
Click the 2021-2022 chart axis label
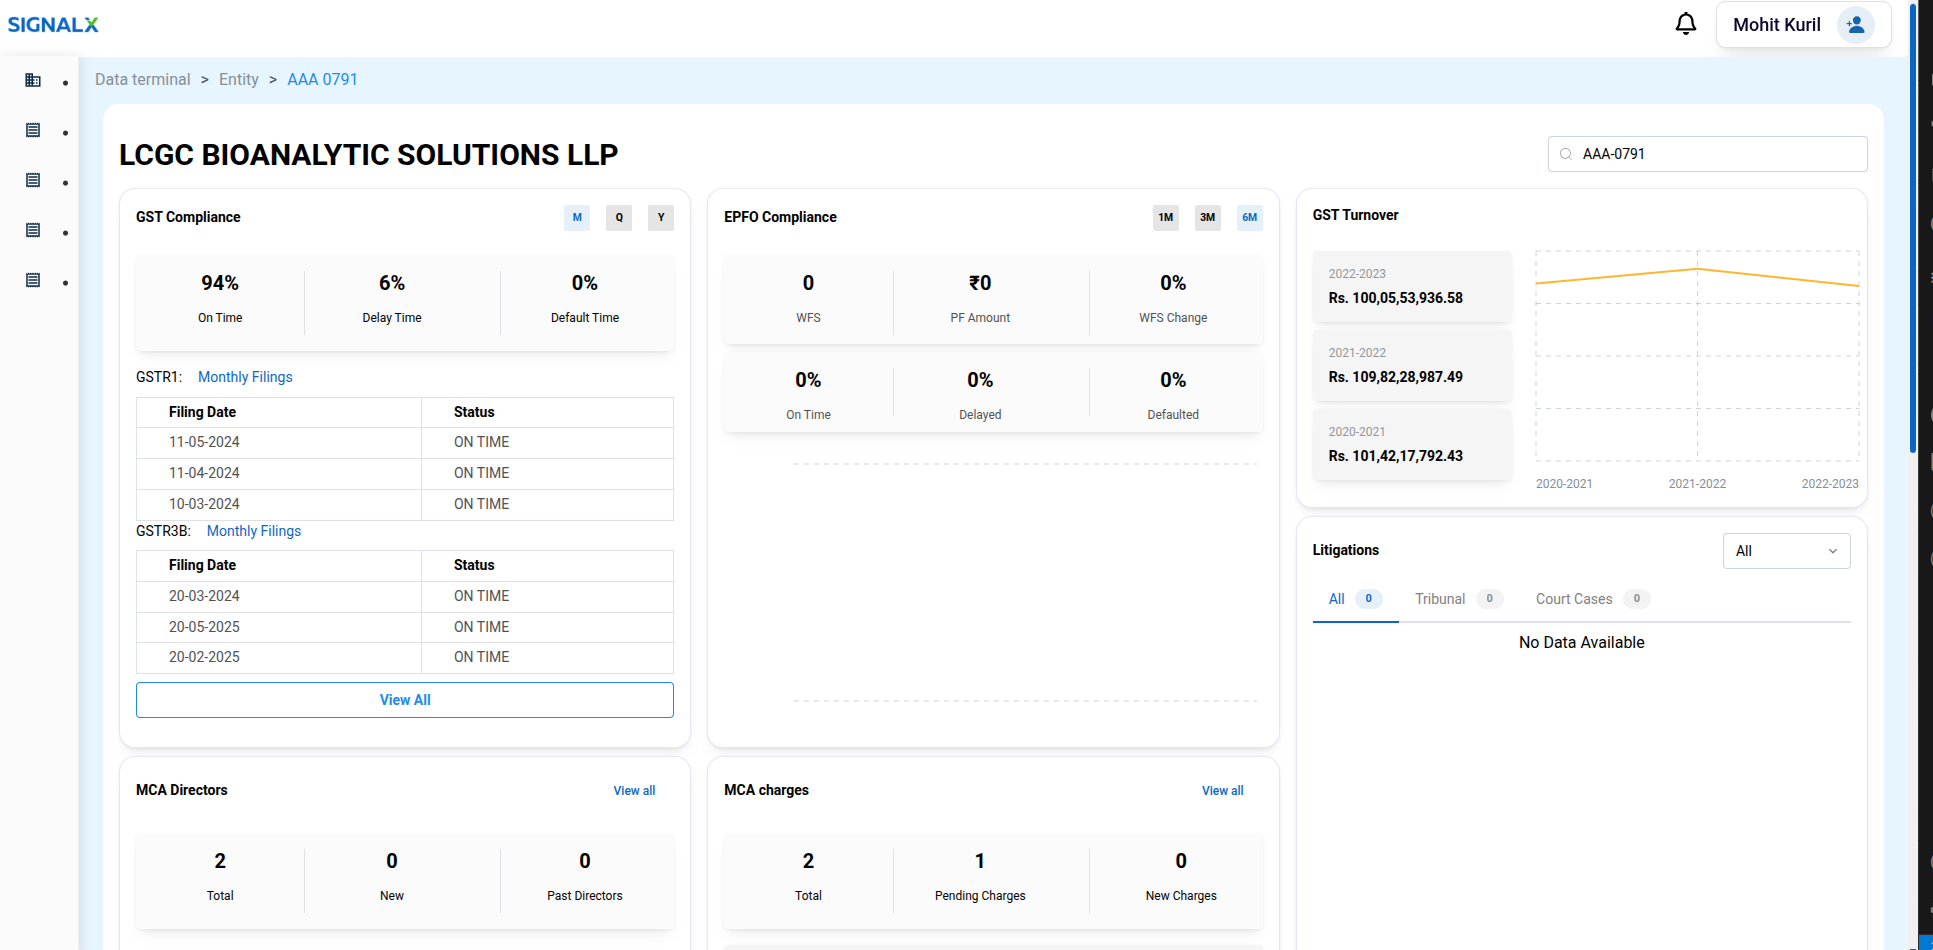click(1697, 484)
